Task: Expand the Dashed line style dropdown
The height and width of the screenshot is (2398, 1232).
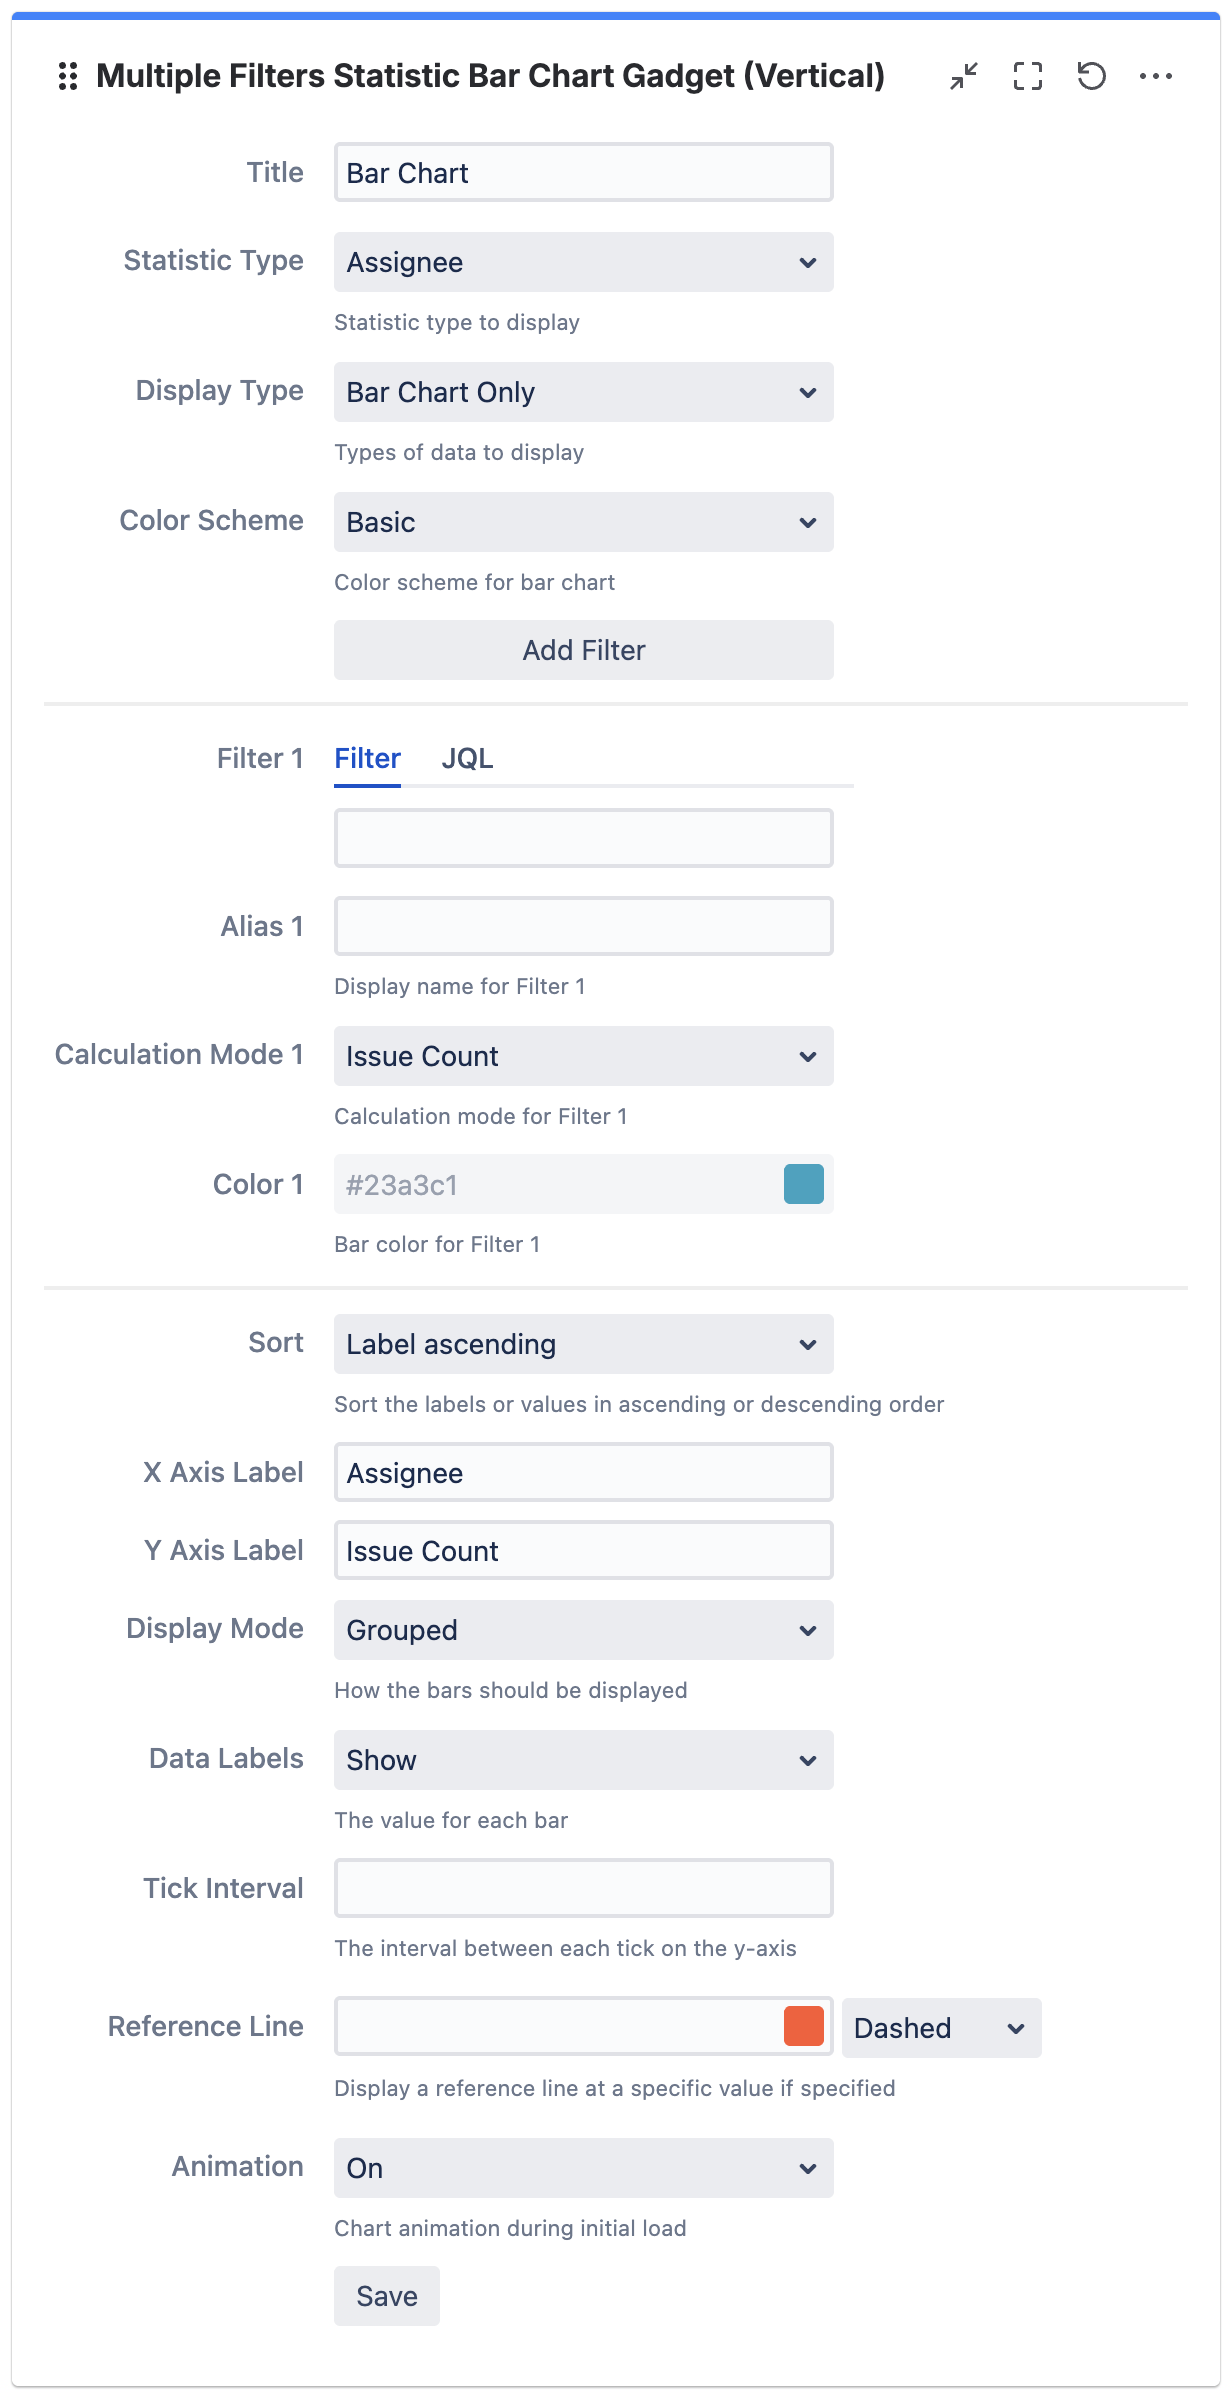Action: tap(941, 2028)
